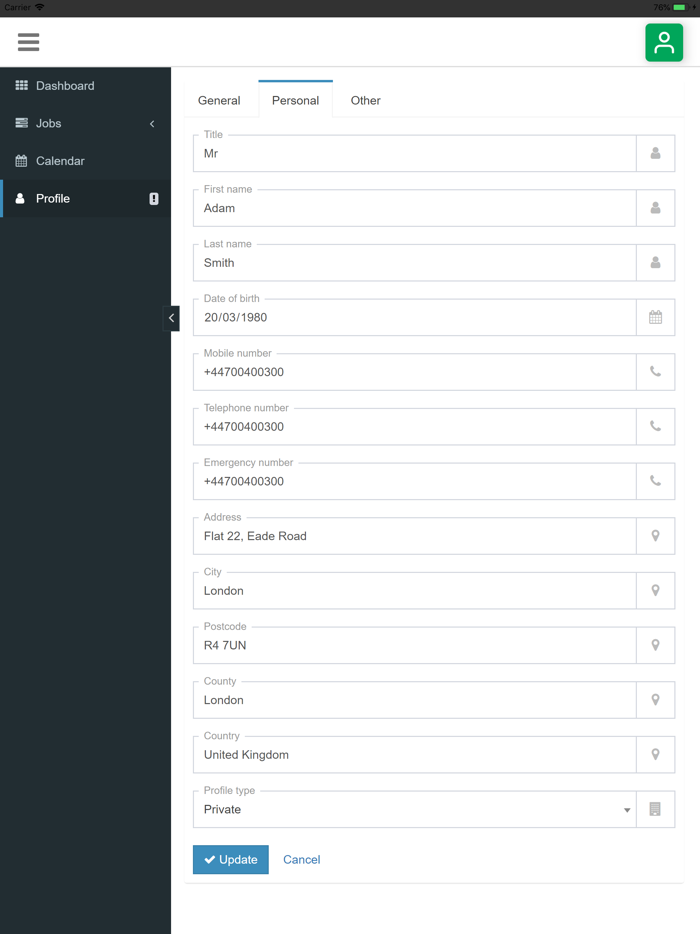
Task: Click the Profile alert badge in sidebar
Action: click(x=154, y=199)
